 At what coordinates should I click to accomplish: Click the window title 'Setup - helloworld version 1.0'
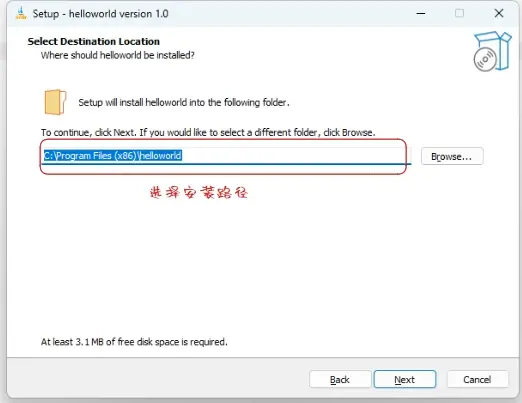(x=100, y=14)
